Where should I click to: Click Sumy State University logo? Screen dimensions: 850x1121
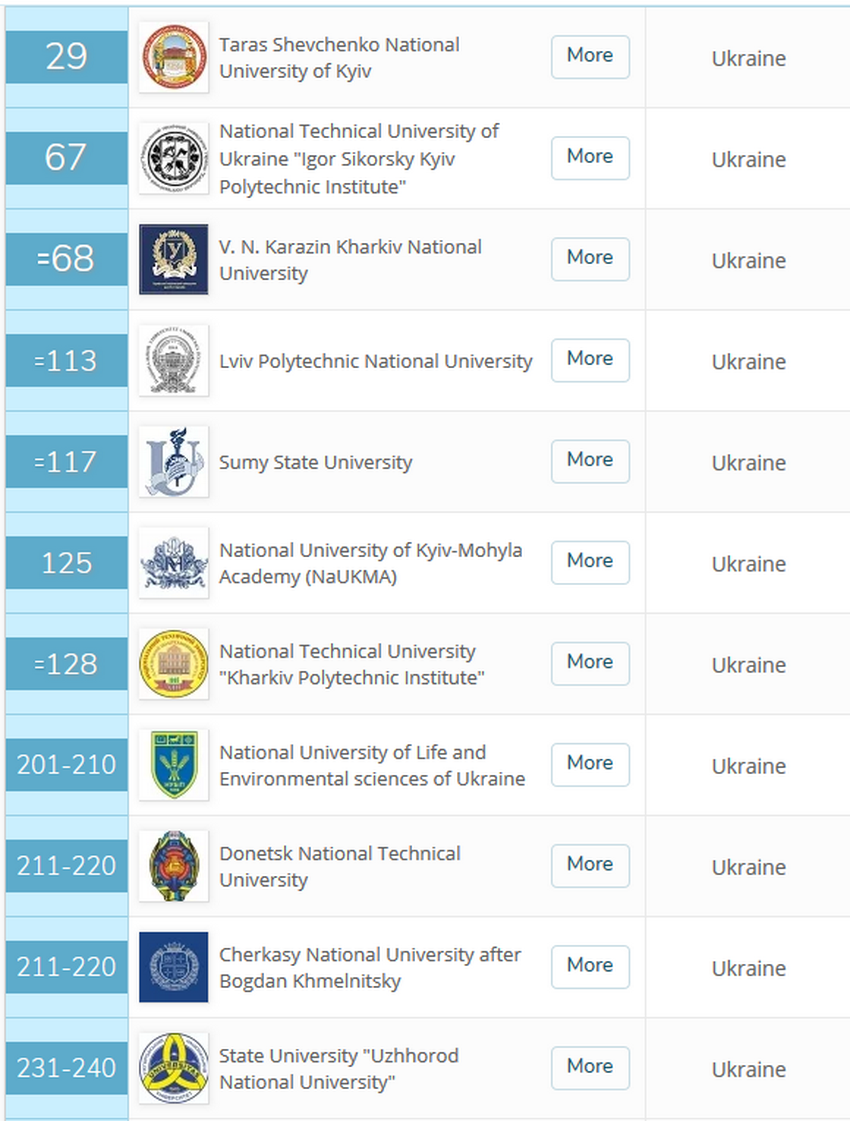[173, 461]
